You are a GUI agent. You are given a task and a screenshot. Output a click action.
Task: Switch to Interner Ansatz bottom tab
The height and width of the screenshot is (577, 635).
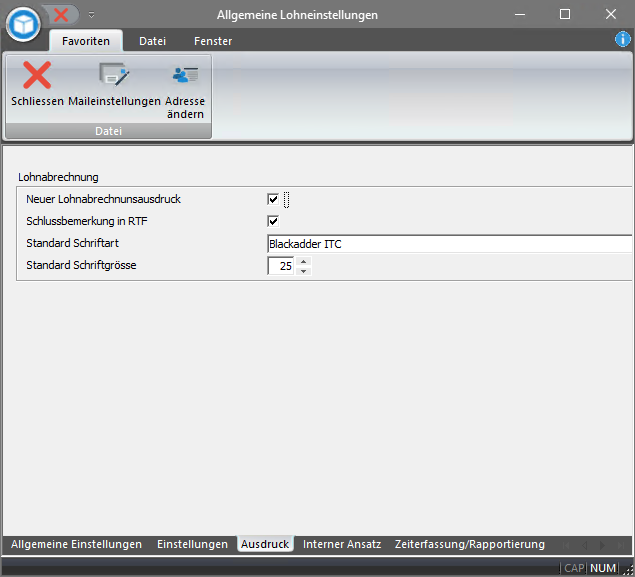pos(342,544)
